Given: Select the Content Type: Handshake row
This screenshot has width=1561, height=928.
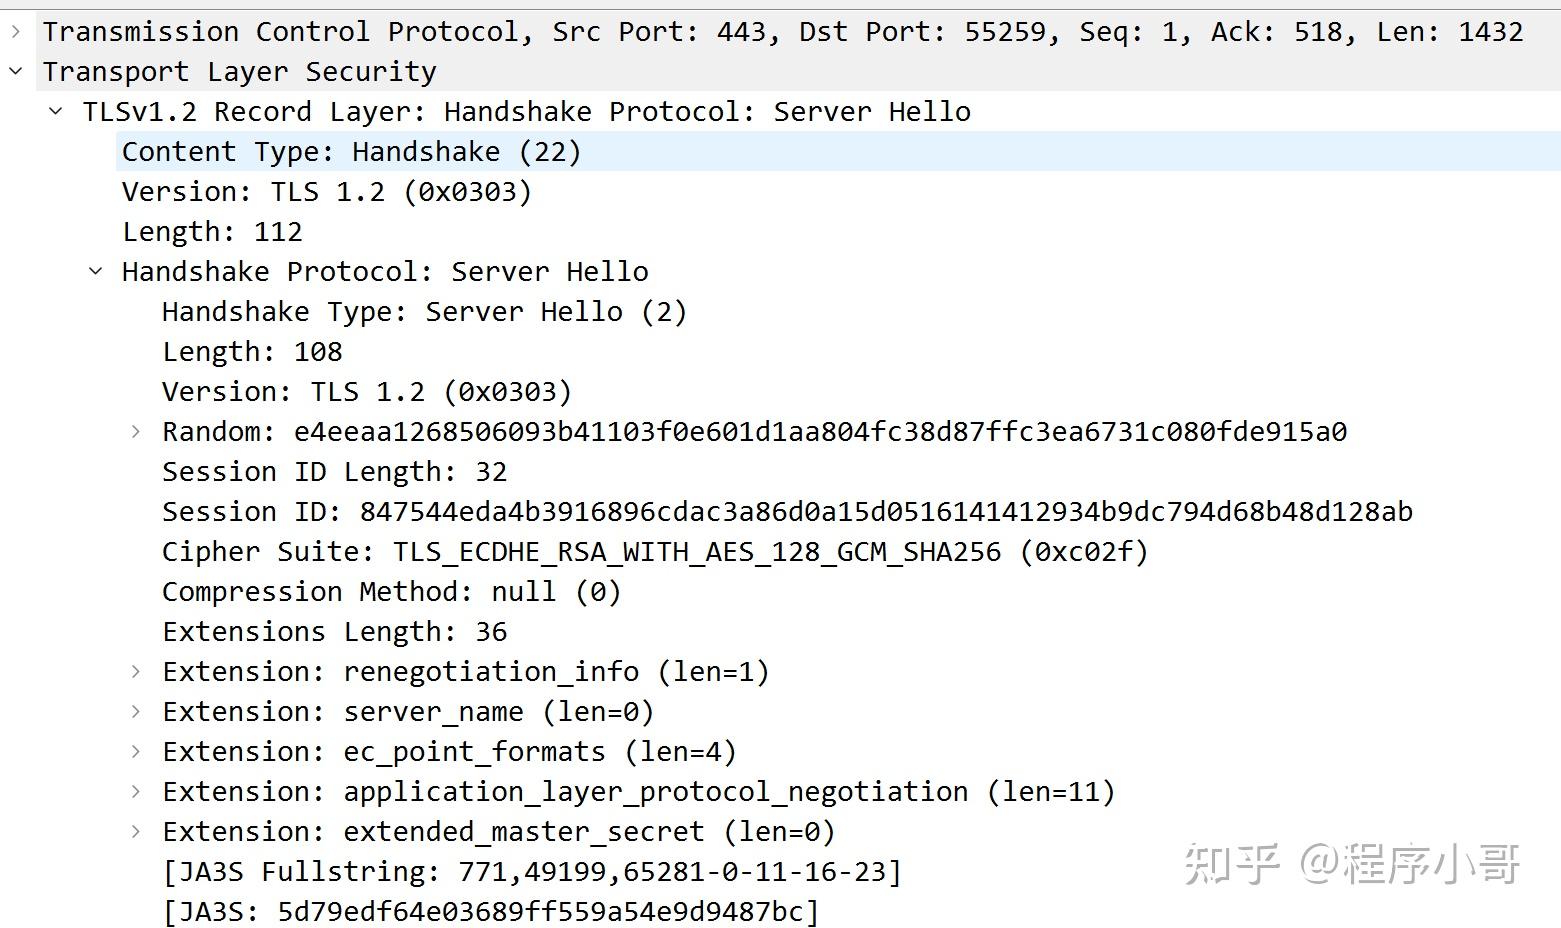Looking at the screenshot, I should tap(351, 152).
